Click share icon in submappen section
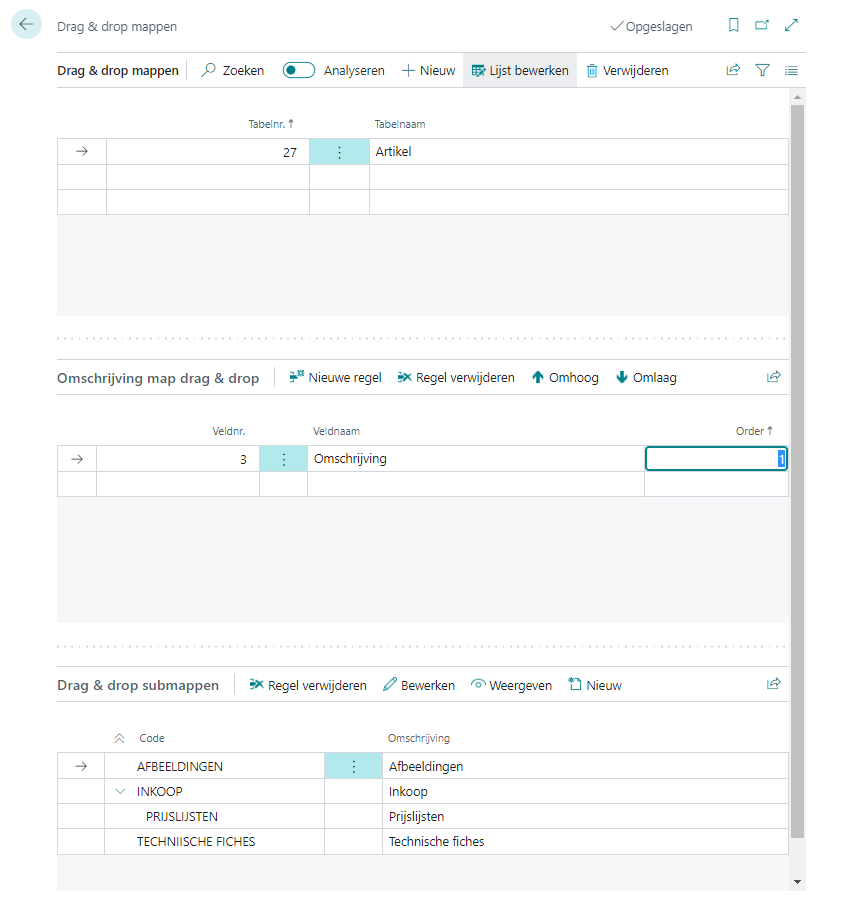Viewport: 859px width, 903px height. 773,685
